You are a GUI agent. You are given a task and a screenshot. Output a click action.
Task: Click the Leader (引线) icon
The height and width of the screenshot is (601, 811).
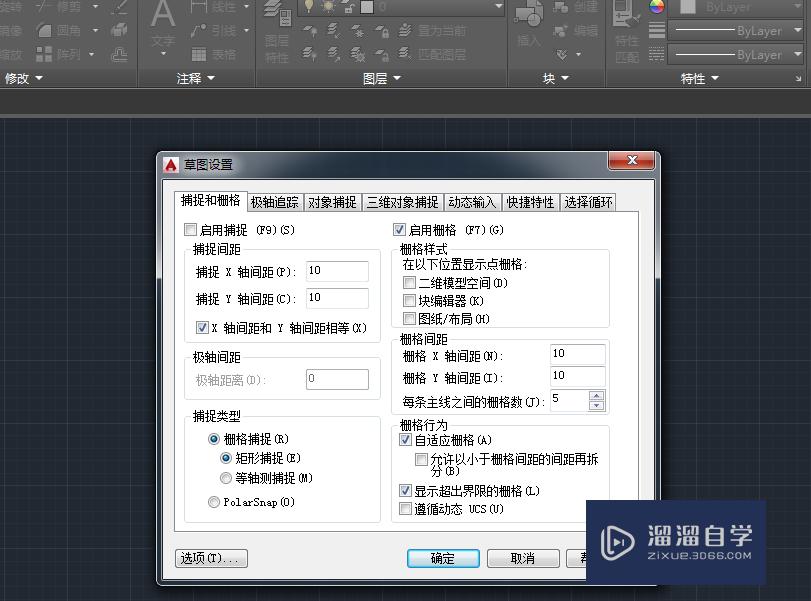click(199, 31)
